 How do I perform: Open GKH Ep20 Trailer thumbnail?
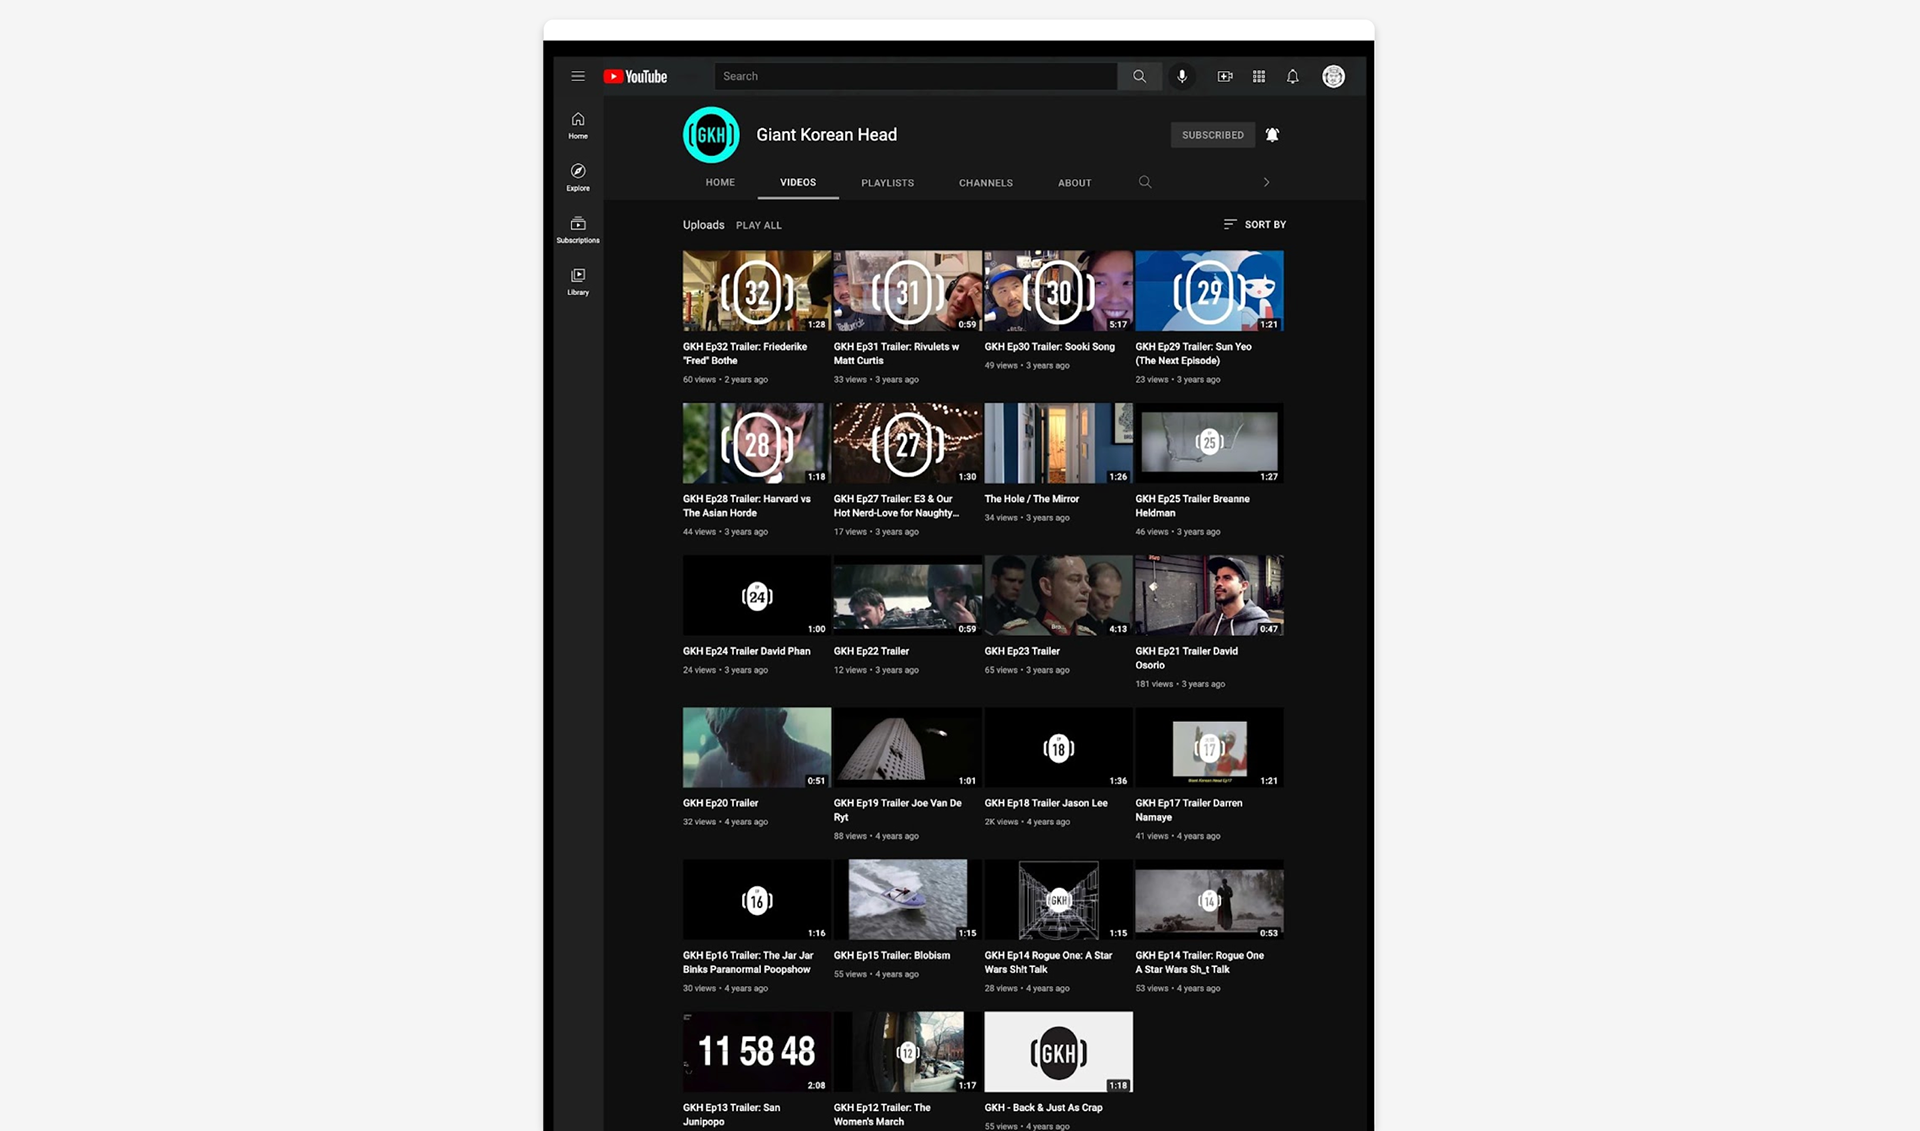pyautogui.click(x=756, y=747)
